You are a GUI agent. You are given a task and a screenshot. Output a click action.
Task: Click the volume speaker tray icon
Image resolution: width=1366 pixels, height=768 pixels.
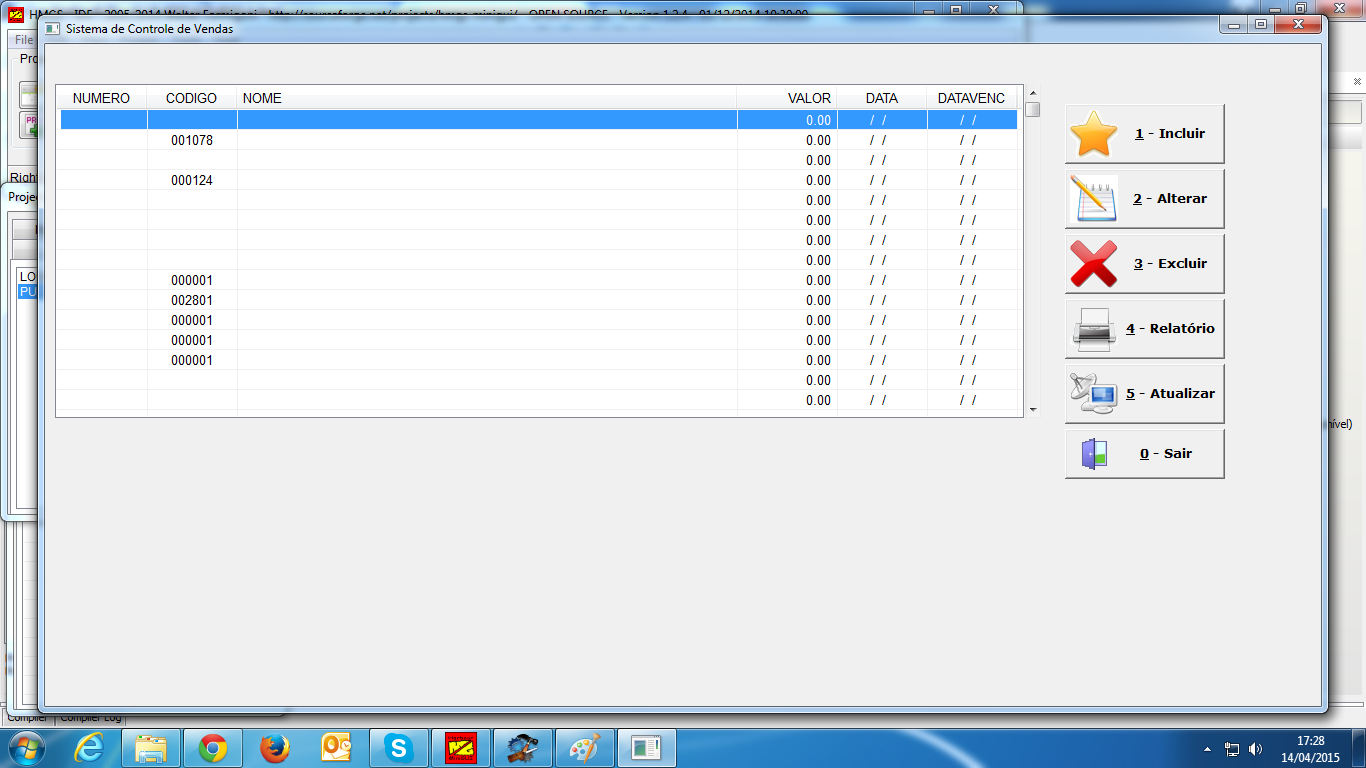(1255, 748)
